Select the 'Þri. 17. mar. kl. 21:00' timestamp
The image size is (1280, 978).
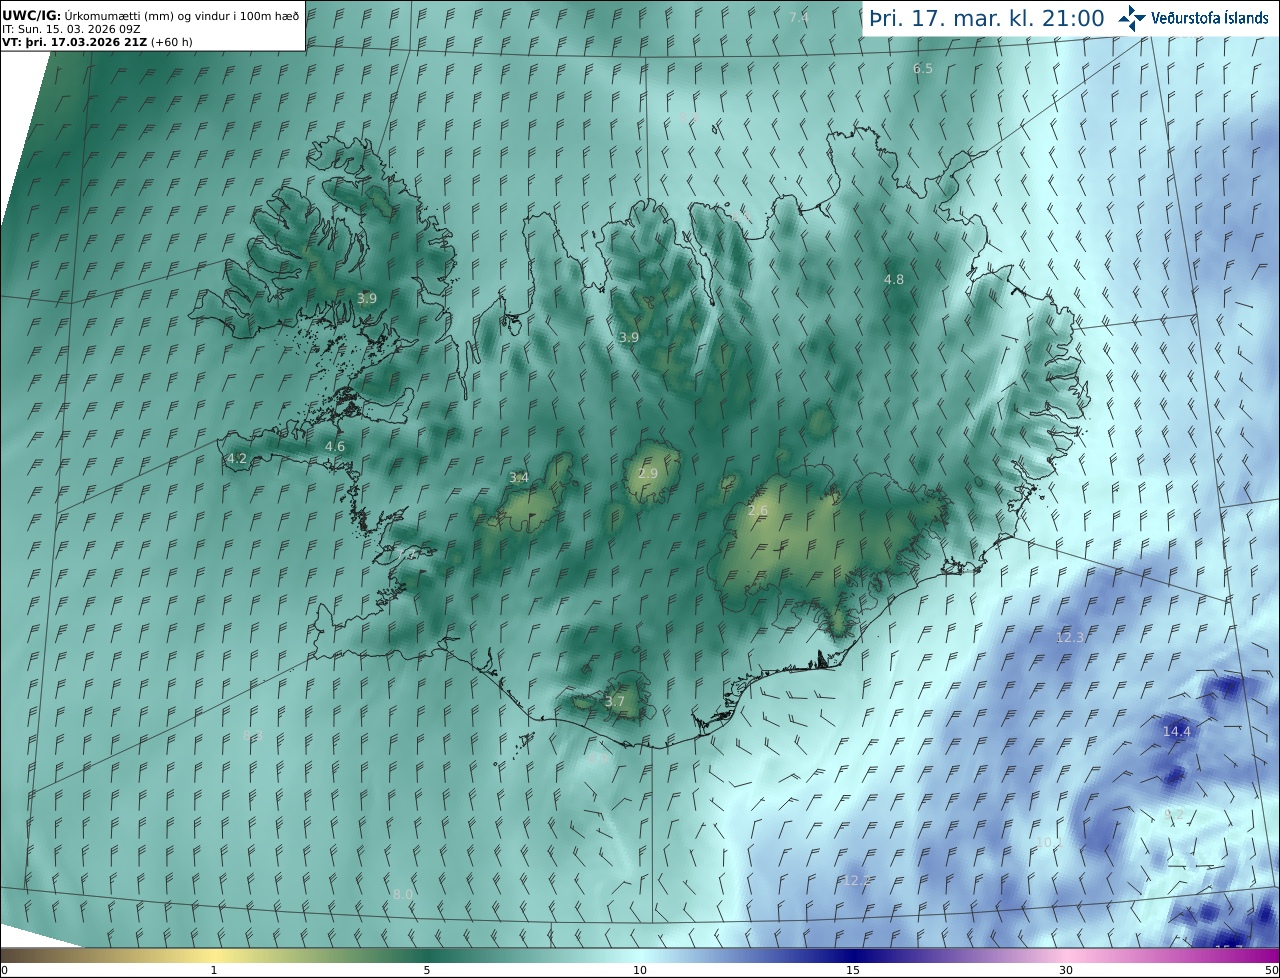click(x=987, y=18)
